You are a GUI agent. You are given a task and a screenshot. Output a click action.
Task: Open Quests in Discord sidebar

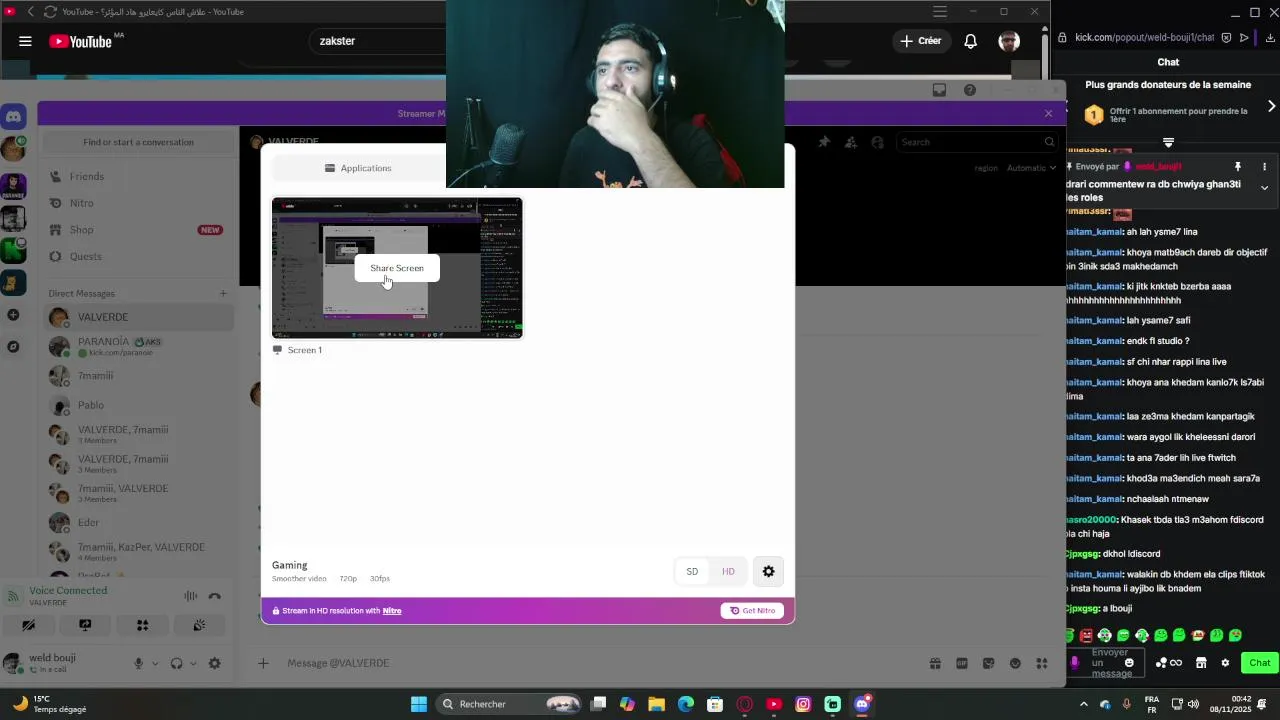139,256
